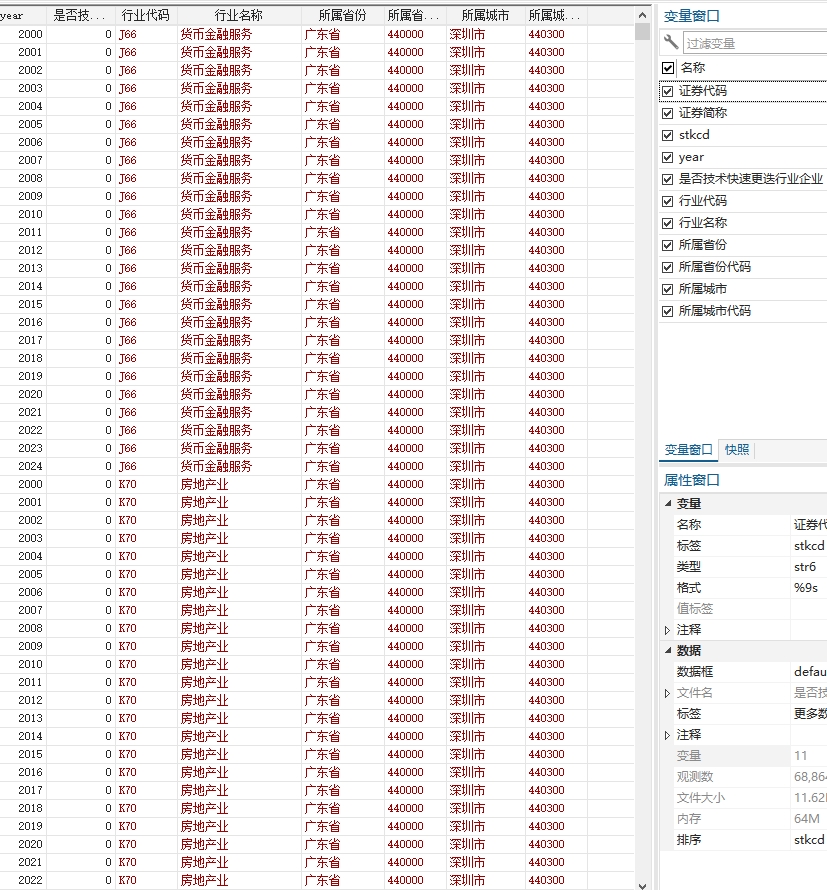The image size is (827, 890).
Task: Click the 观测数 property row
Action: [x=744, y=776]
